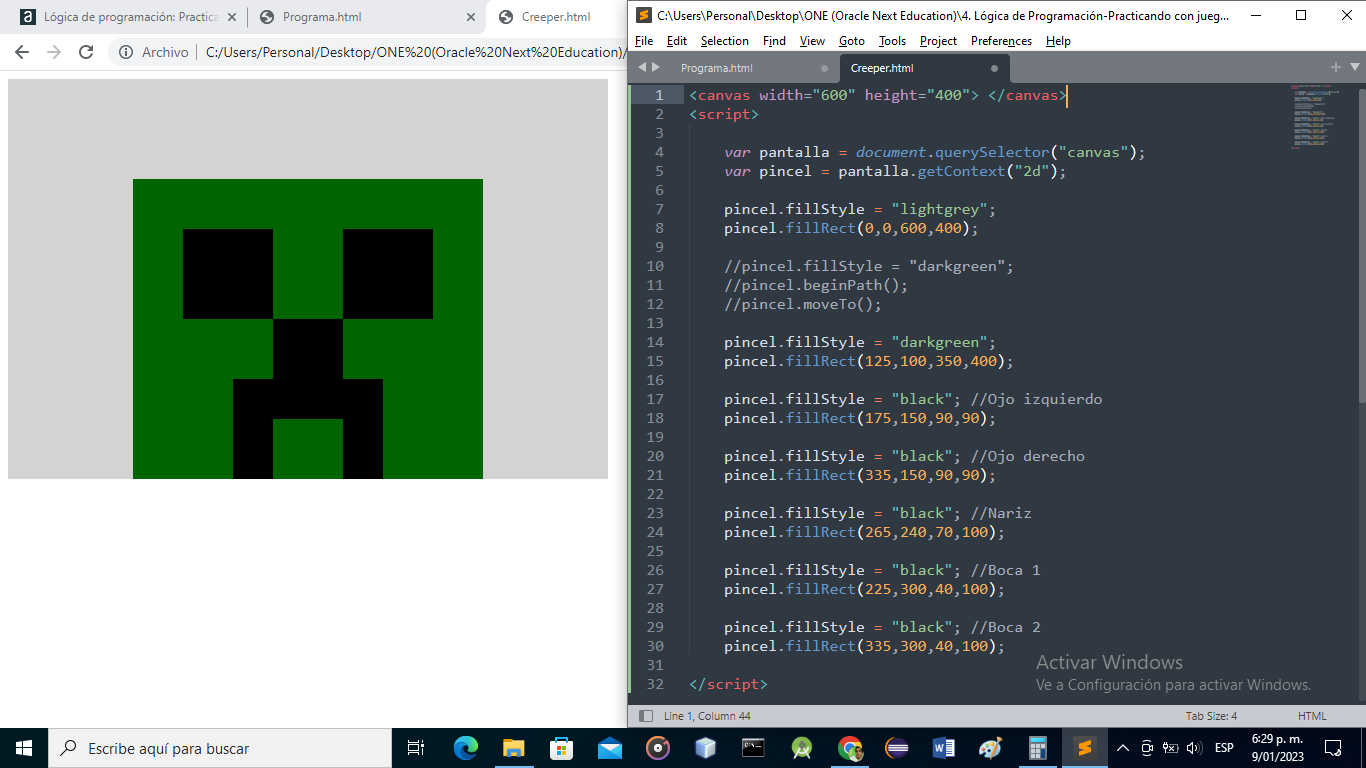Toggle the side bar icon in status bar
The height and width of the screenshot is (768, 1366).
(x=645, y=716)
